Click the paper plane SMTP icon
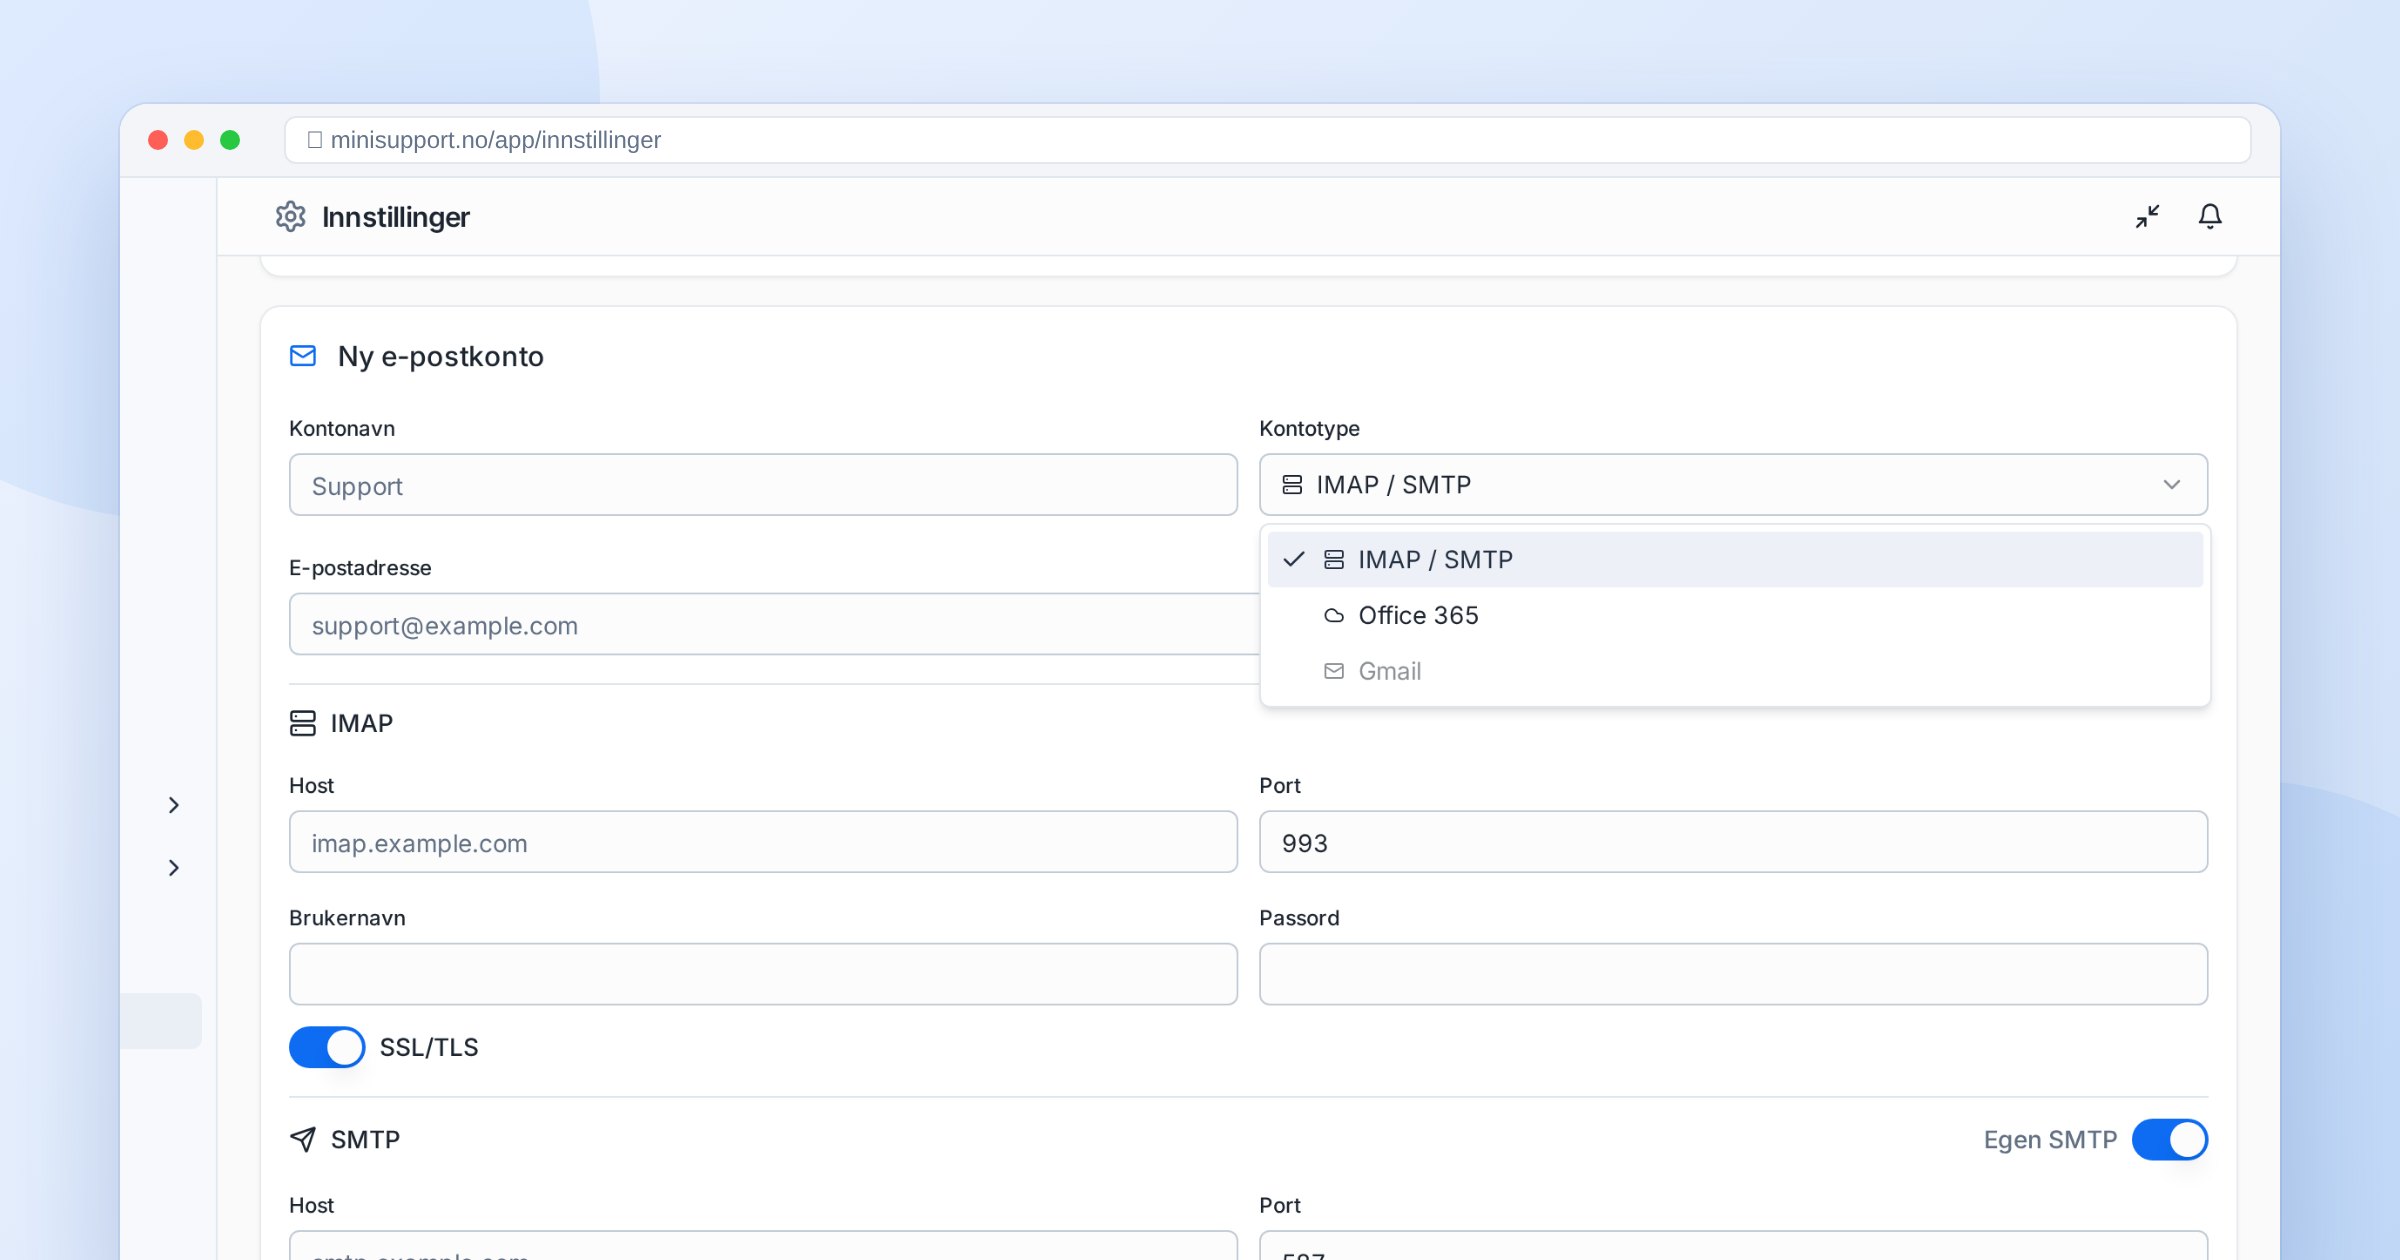Image resolution: width=2400 pixels, height=1260 pixels. (303, 1139)
